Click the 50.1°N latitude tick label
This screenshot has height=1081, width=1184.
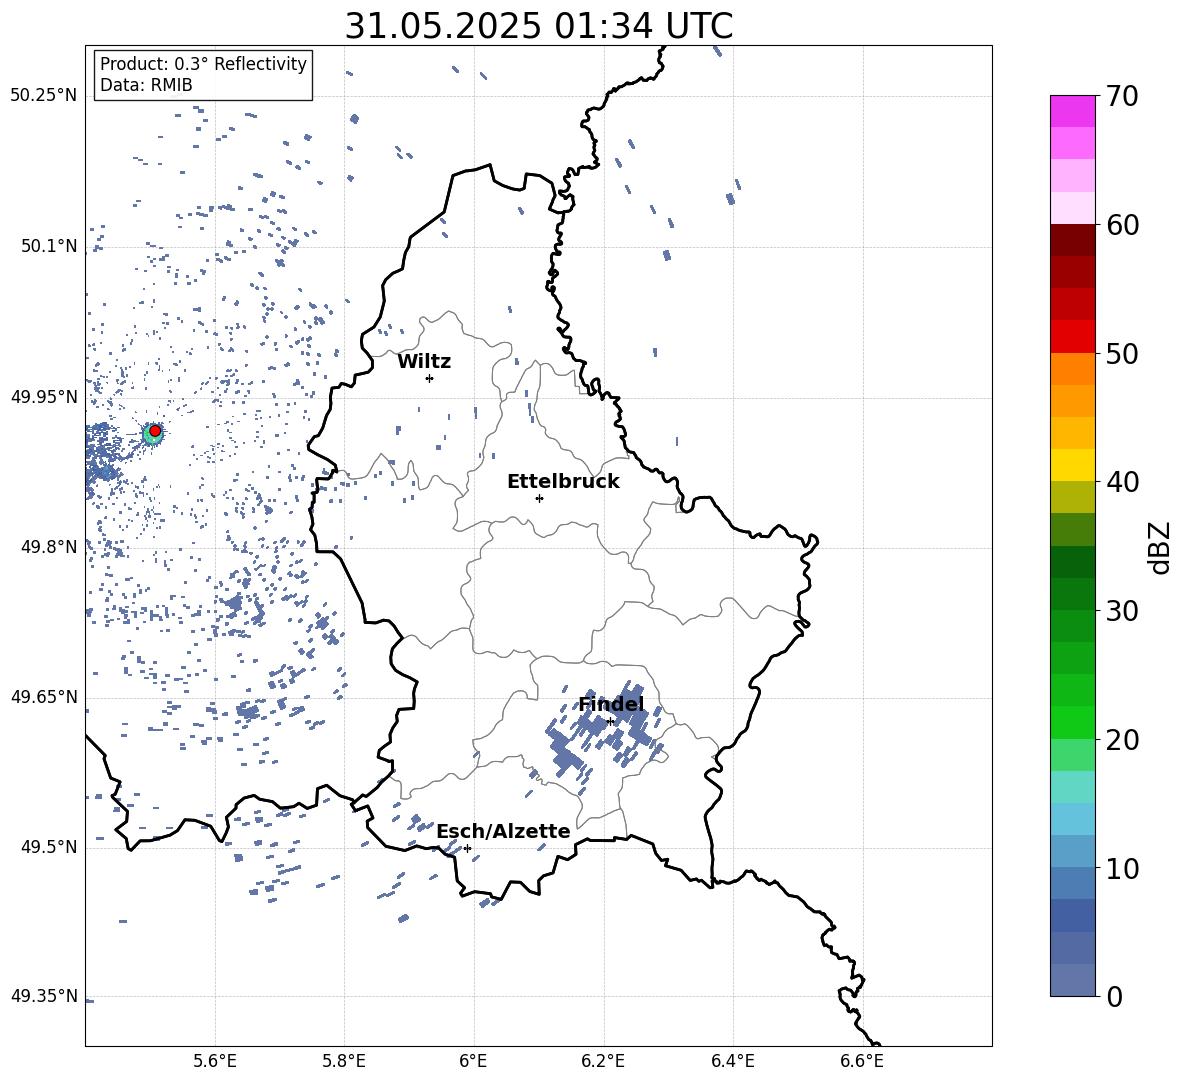click(x=49, y=246)
